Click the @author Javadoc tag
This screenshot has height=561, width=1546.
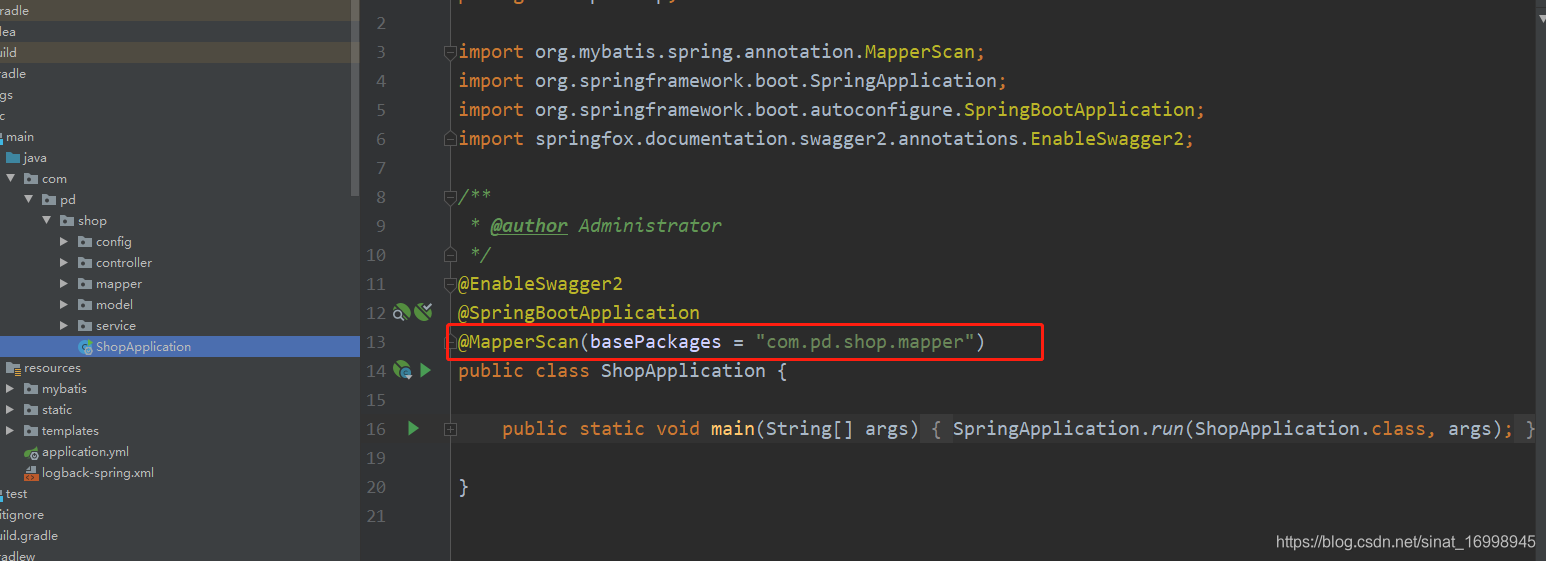529,226
